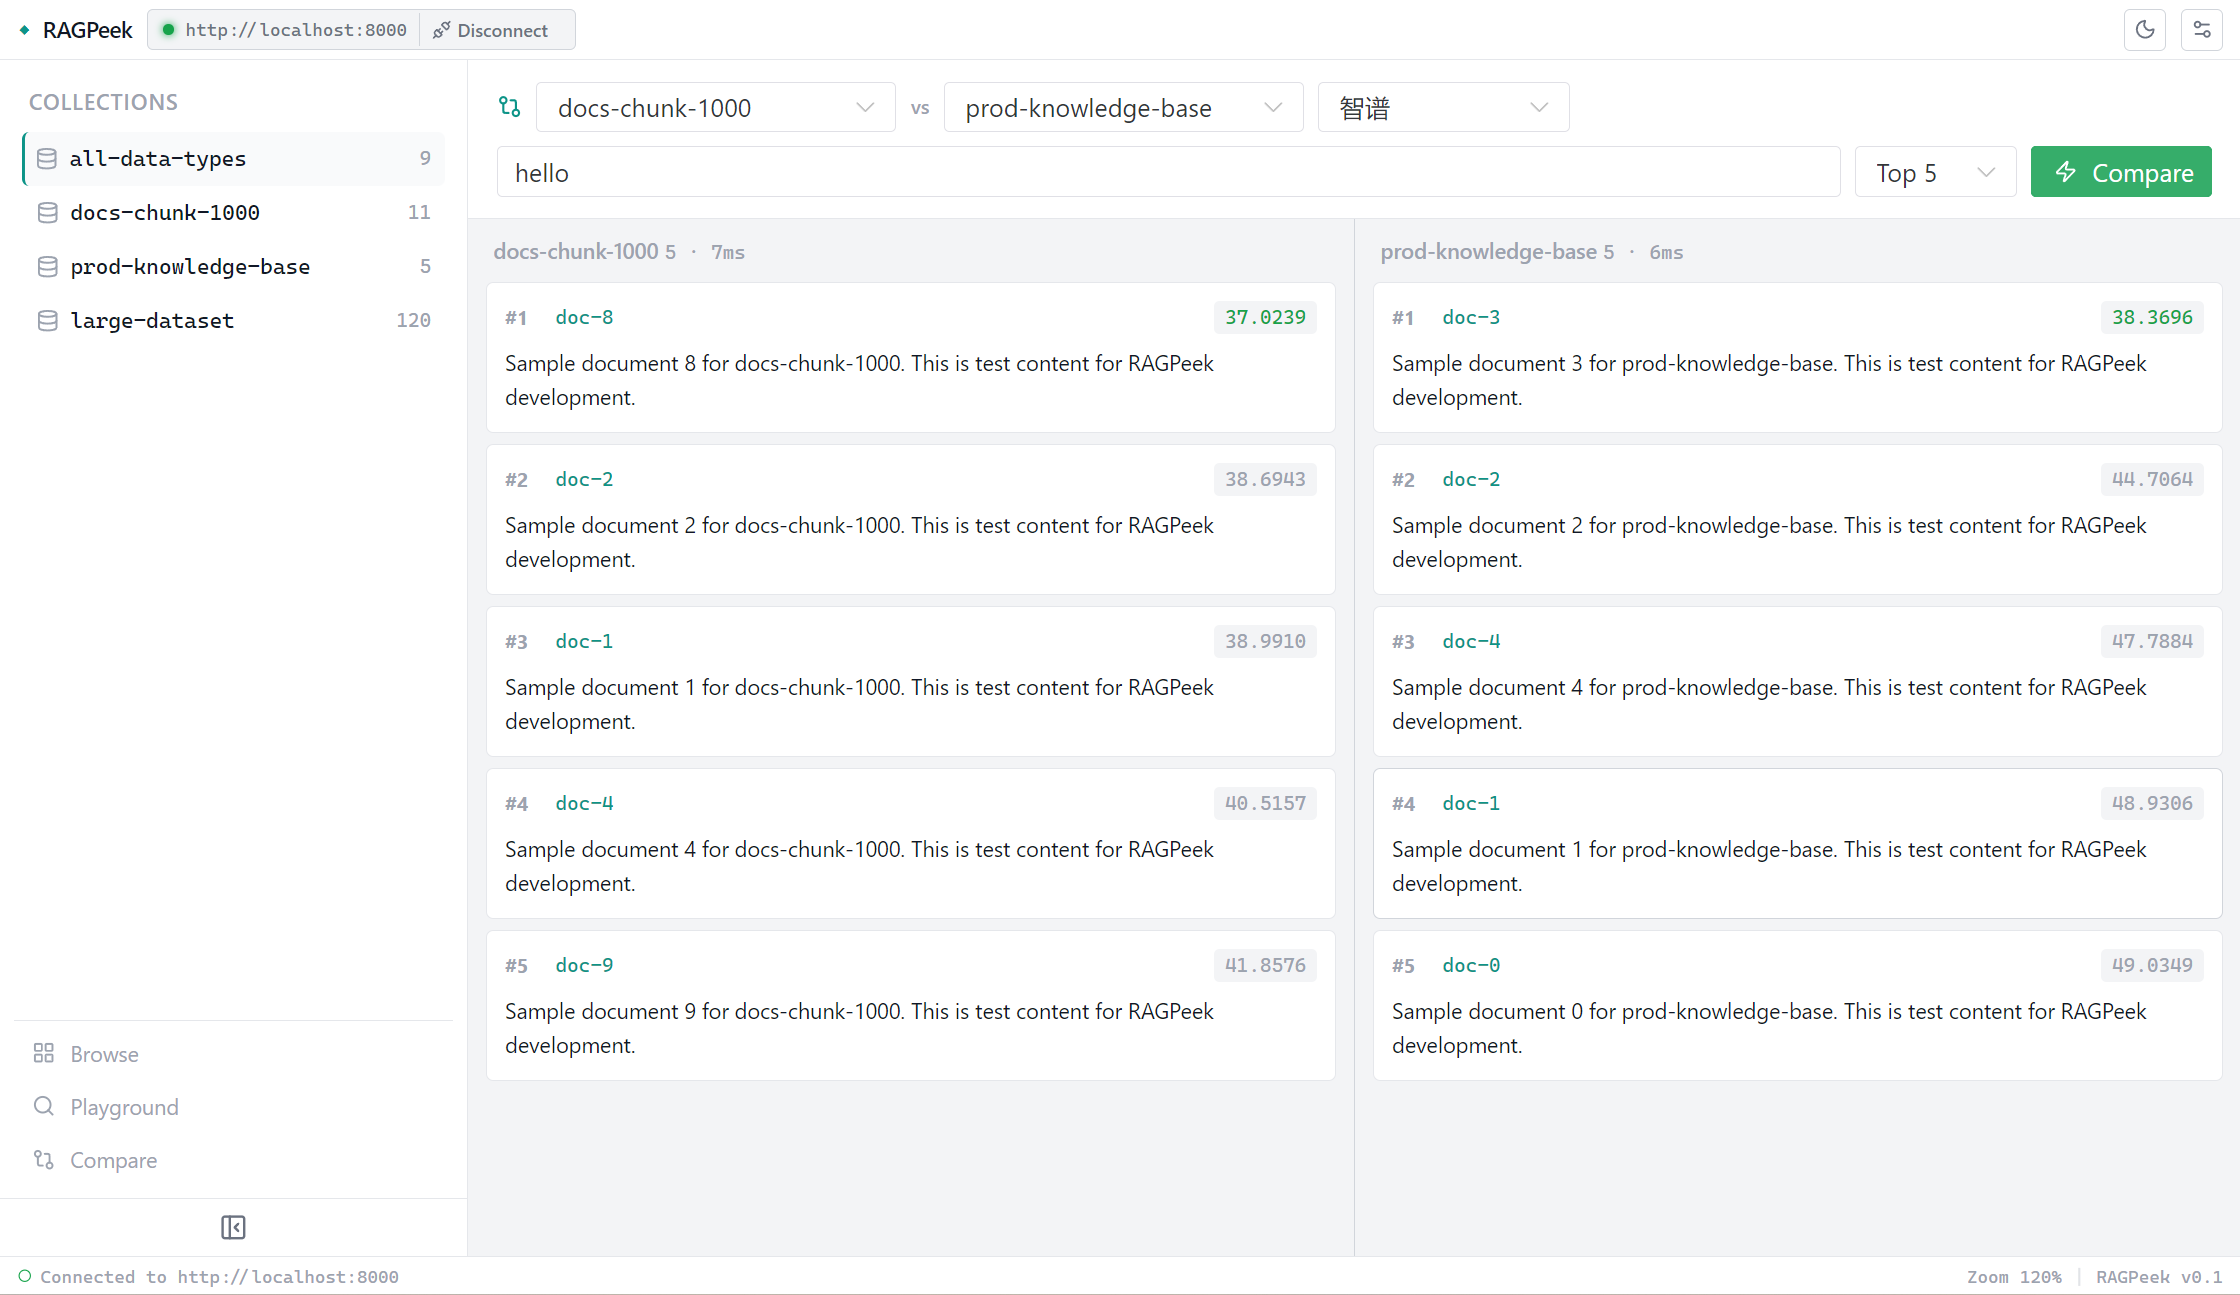This screenshot has height=1295, width=2240.
Task: Select docs-chunk-1000 collection in sidebar
Action: [234, 212]
